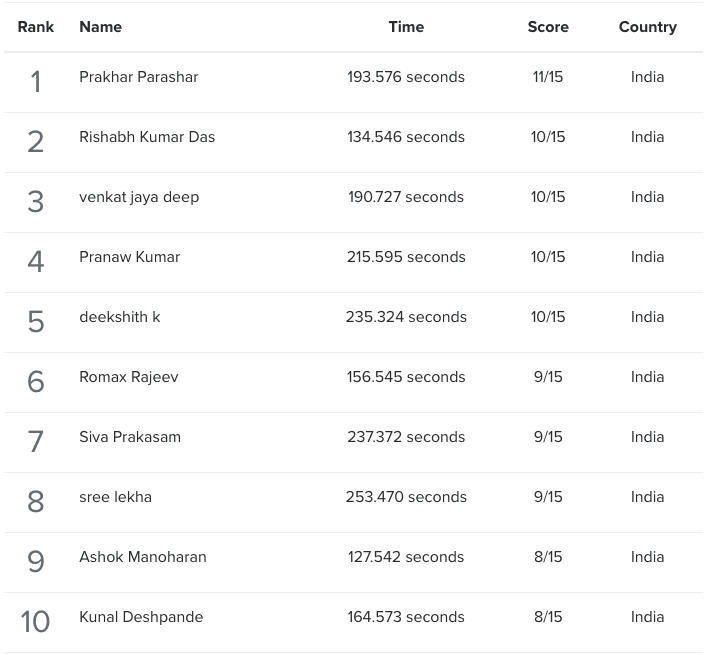Click the Name column header

[x=101, y=27]
